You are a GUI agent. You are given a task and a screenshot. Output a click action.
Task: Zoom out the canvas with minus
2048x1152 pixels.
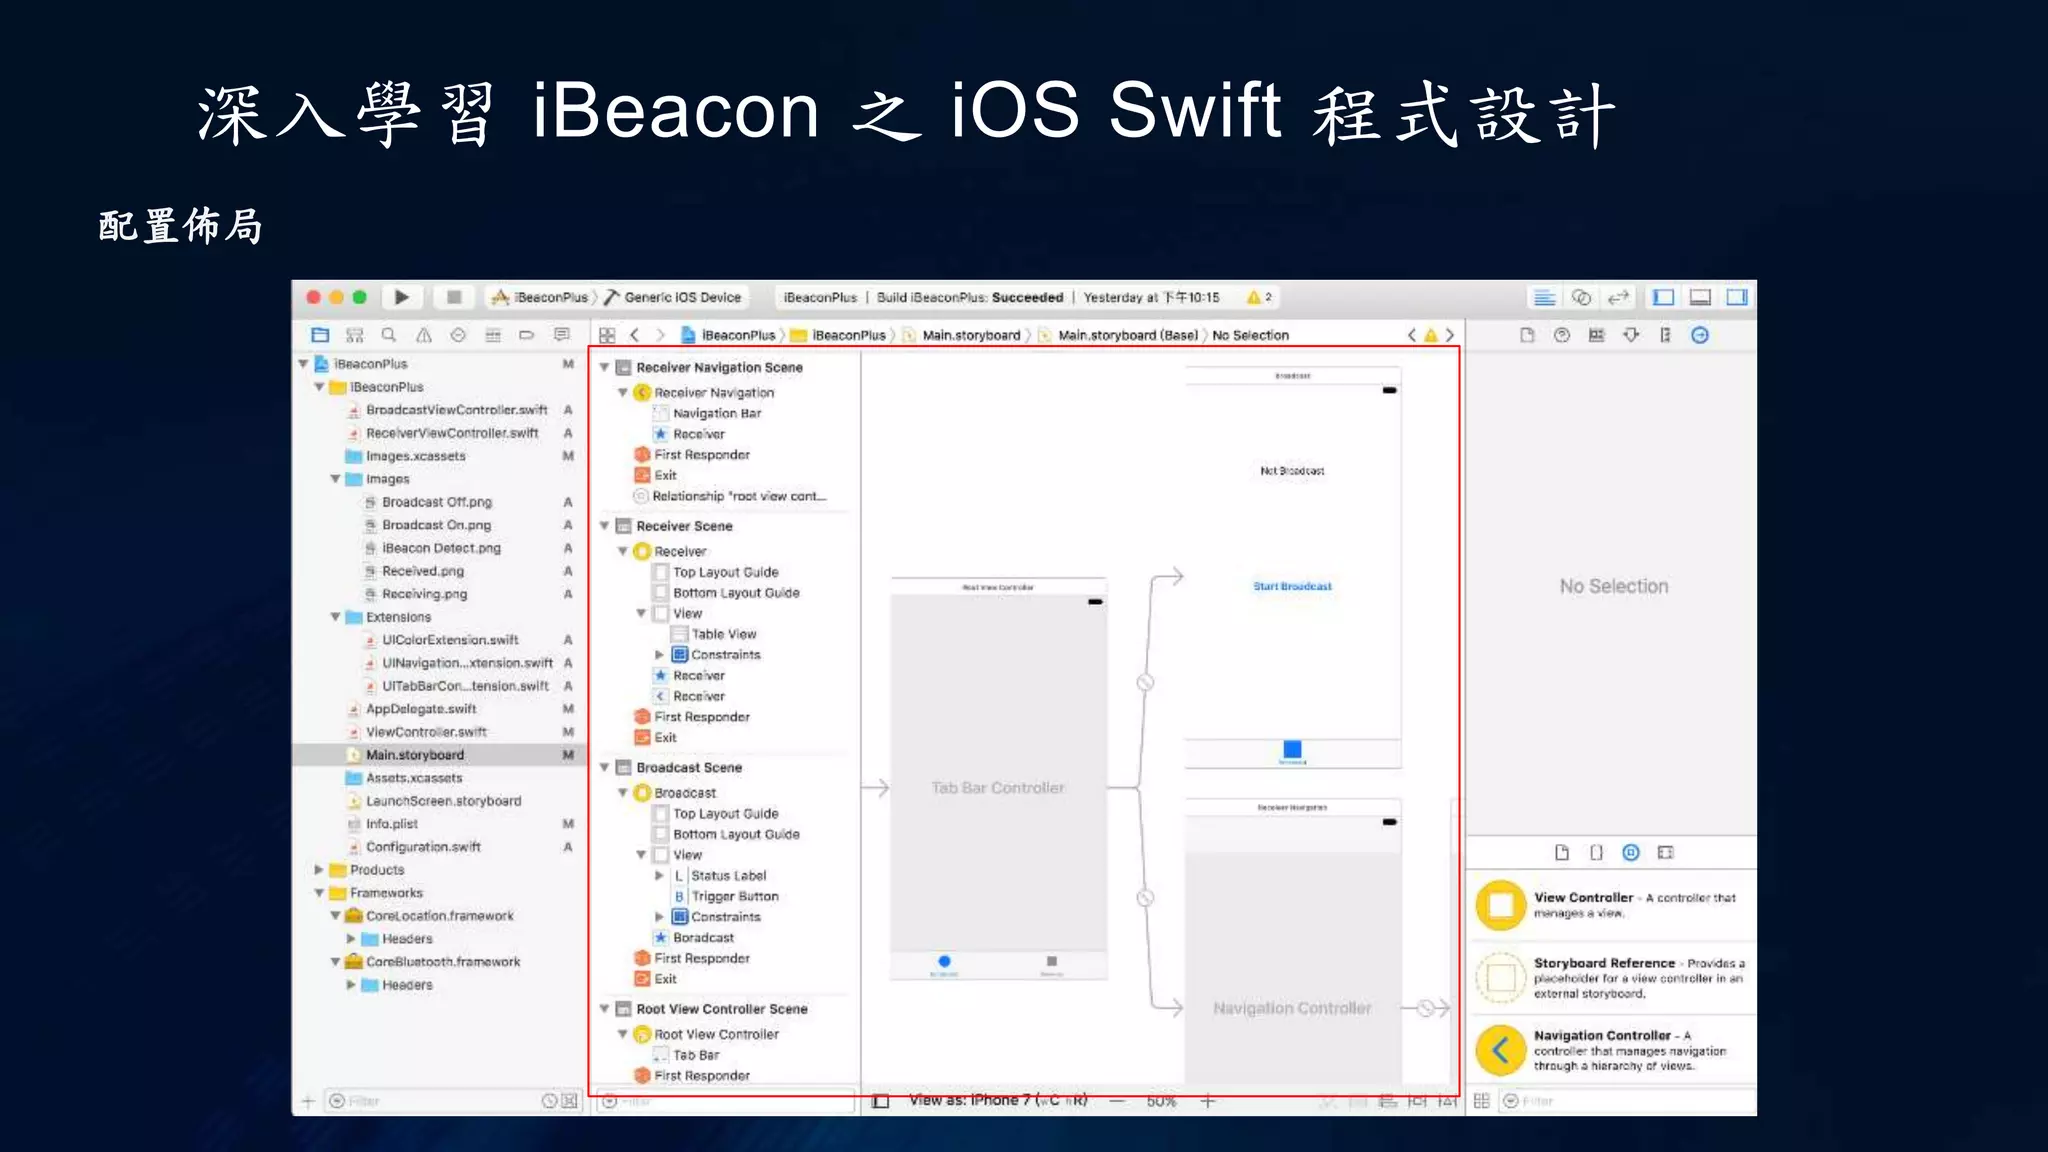(1118, 1101)
